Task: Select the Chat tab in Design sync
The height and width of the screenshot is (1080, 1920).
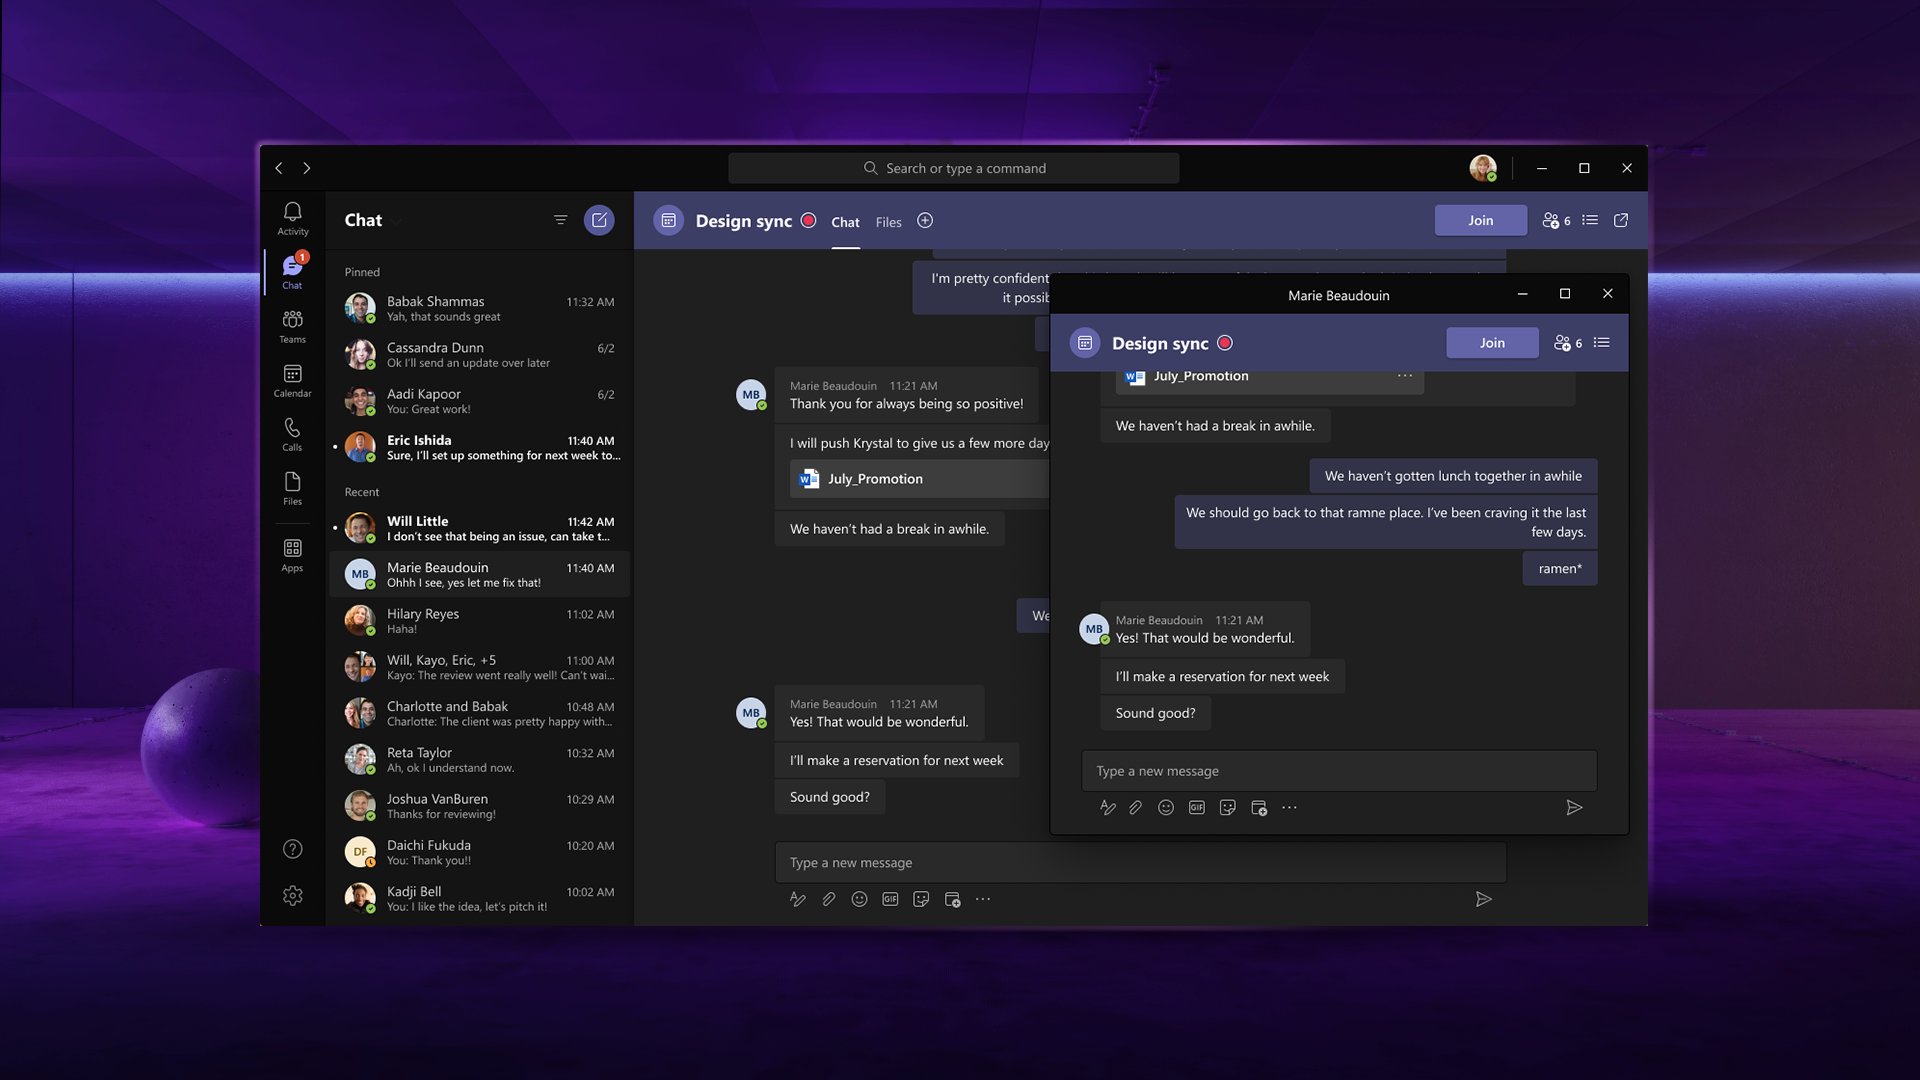Action: click(x=845, y=222)
